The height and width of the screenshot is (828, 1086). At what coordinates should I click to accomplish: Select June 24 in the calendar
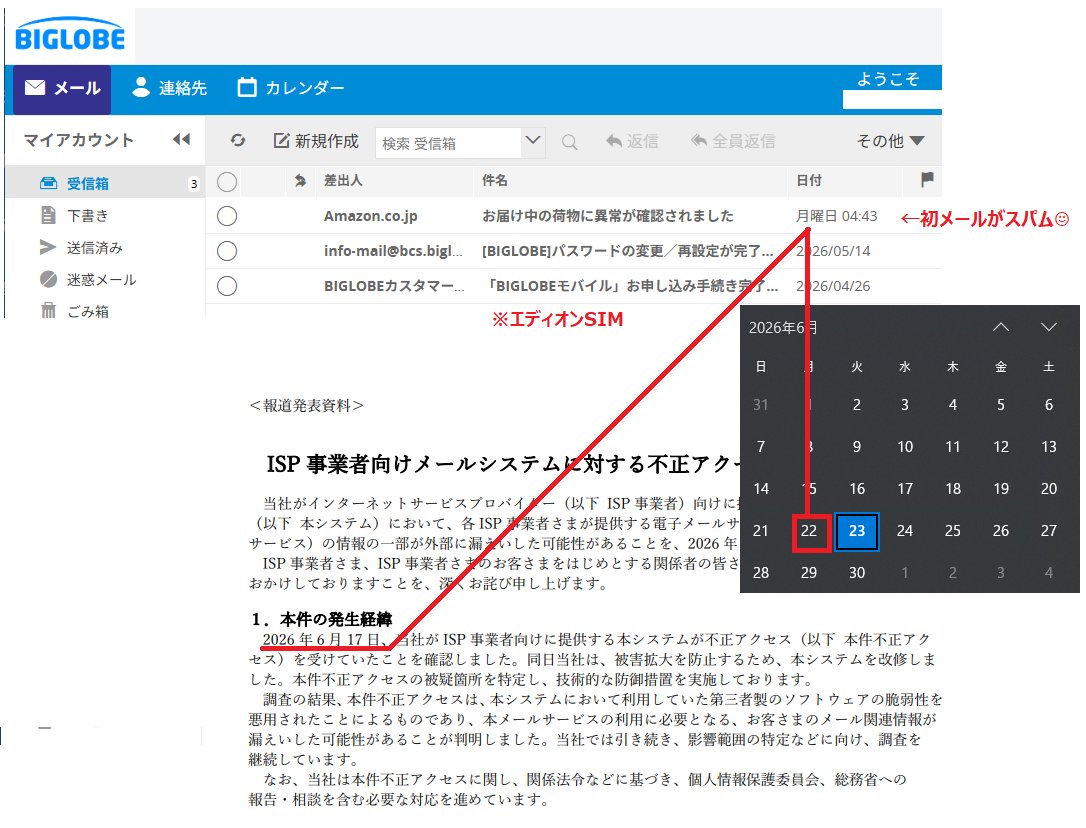point(905,531)
